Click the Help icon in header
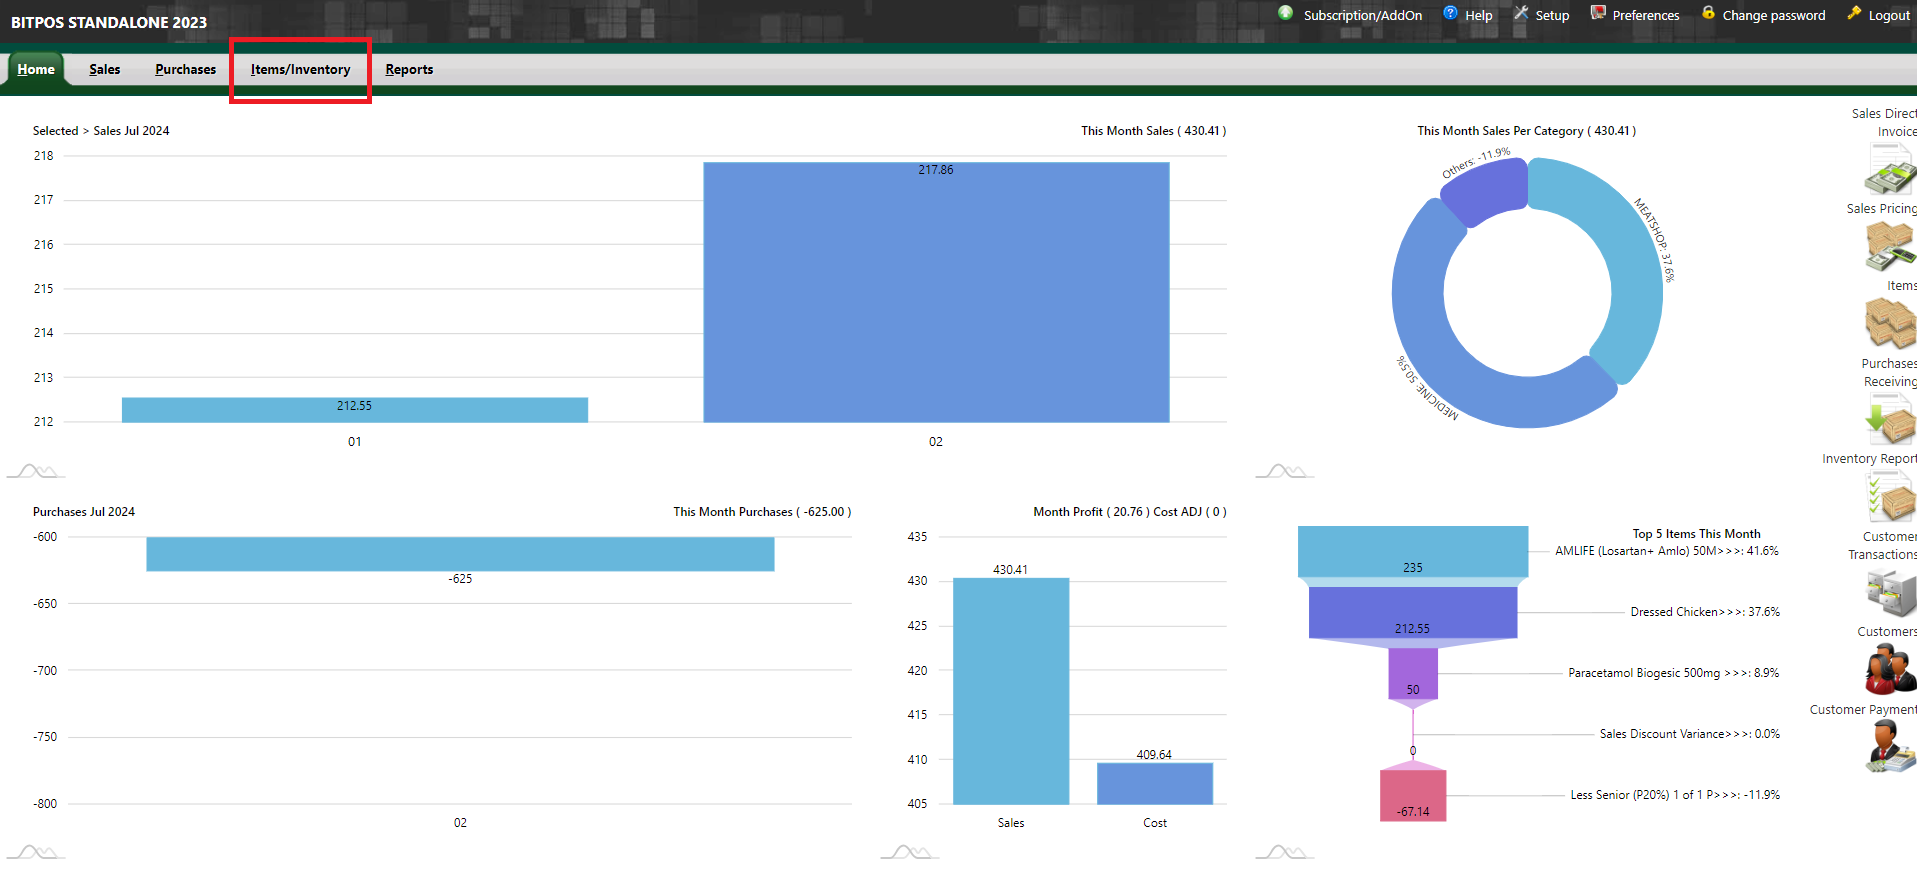Viewport: 1917px width, 870px height. coord(1450,14)
